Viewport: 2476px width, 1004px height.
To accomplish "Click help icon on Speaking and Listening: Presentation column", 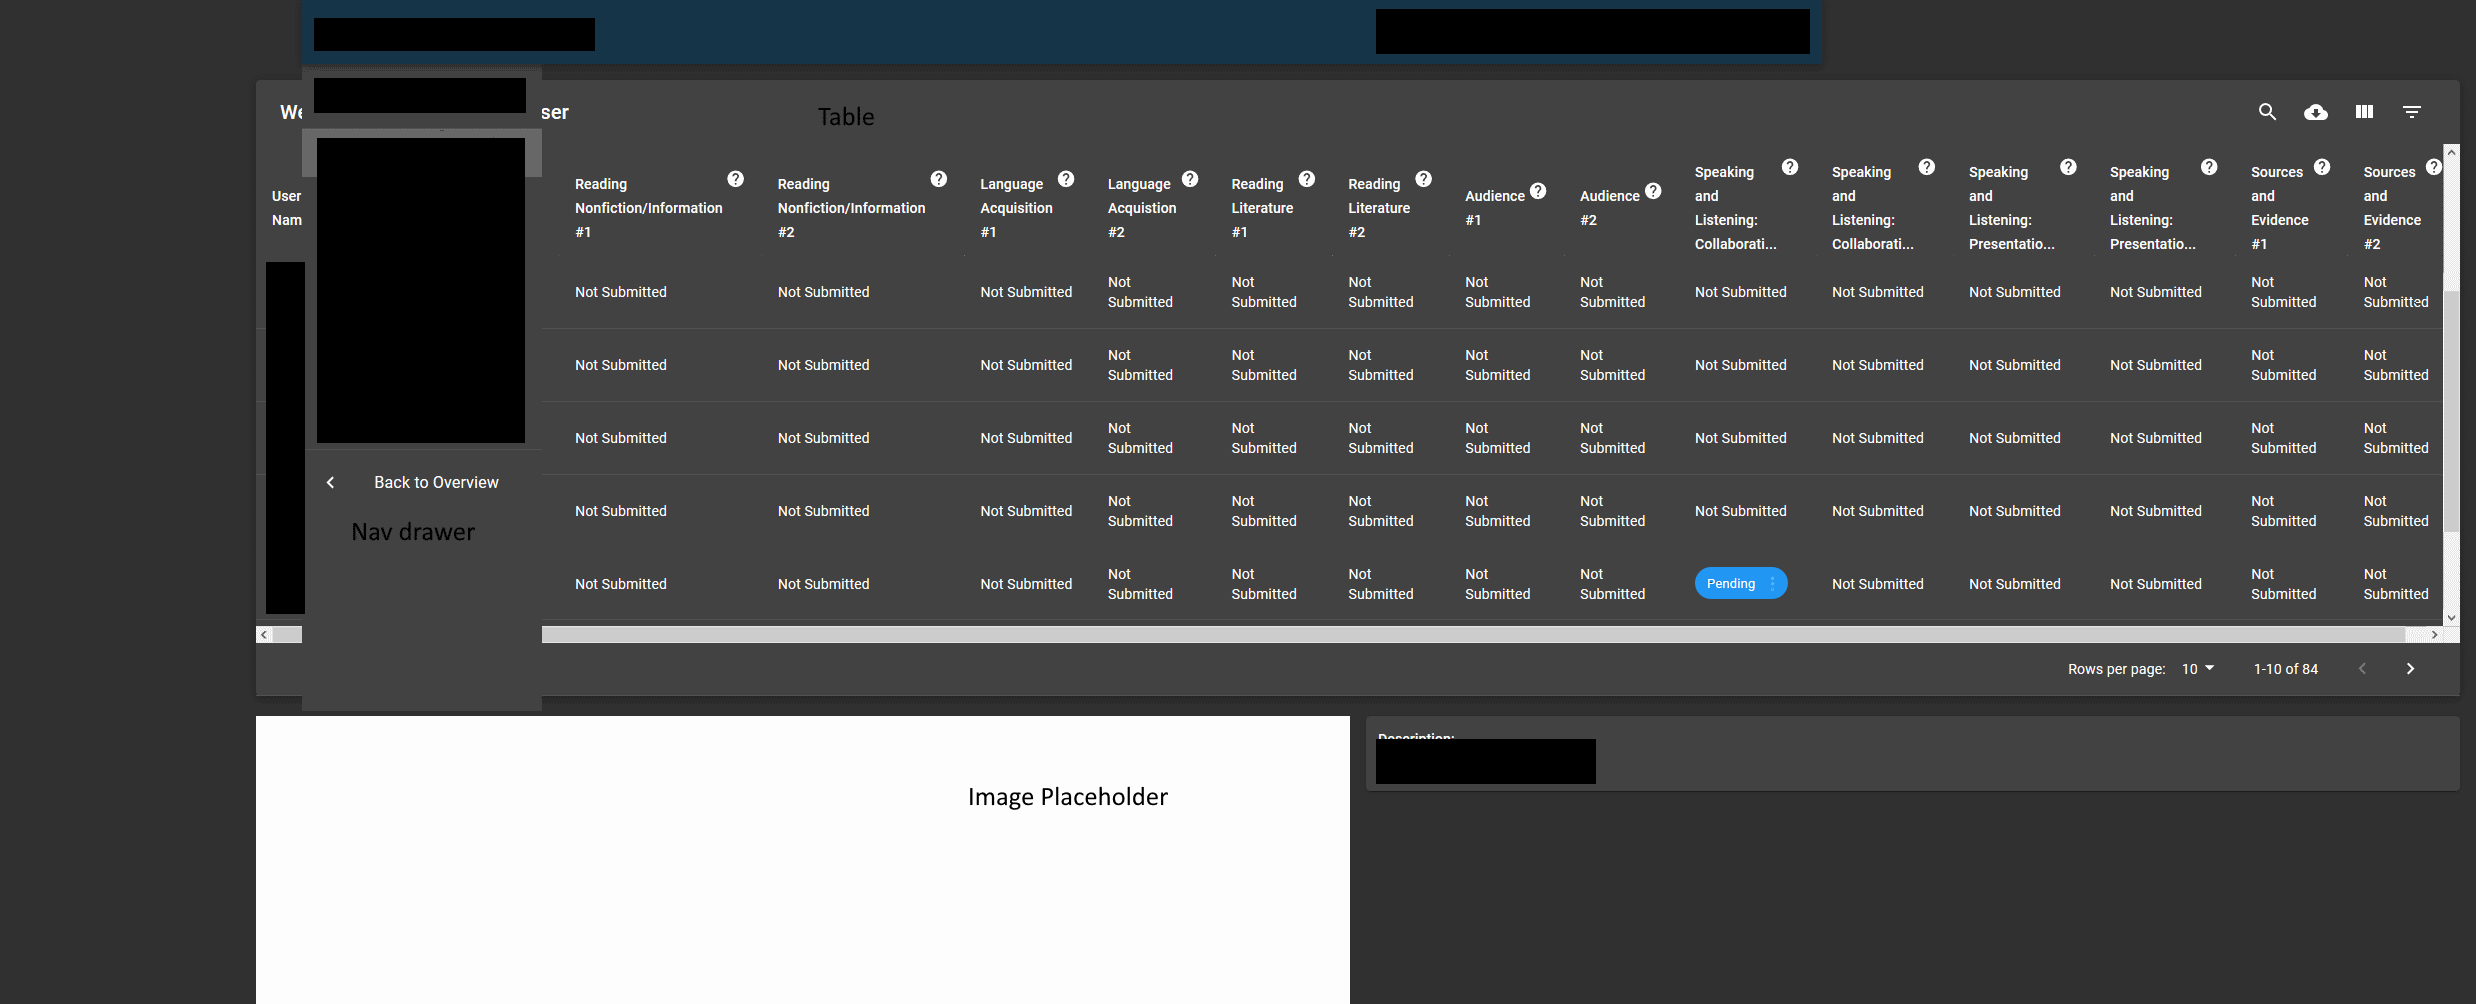I will (2068, 166).
